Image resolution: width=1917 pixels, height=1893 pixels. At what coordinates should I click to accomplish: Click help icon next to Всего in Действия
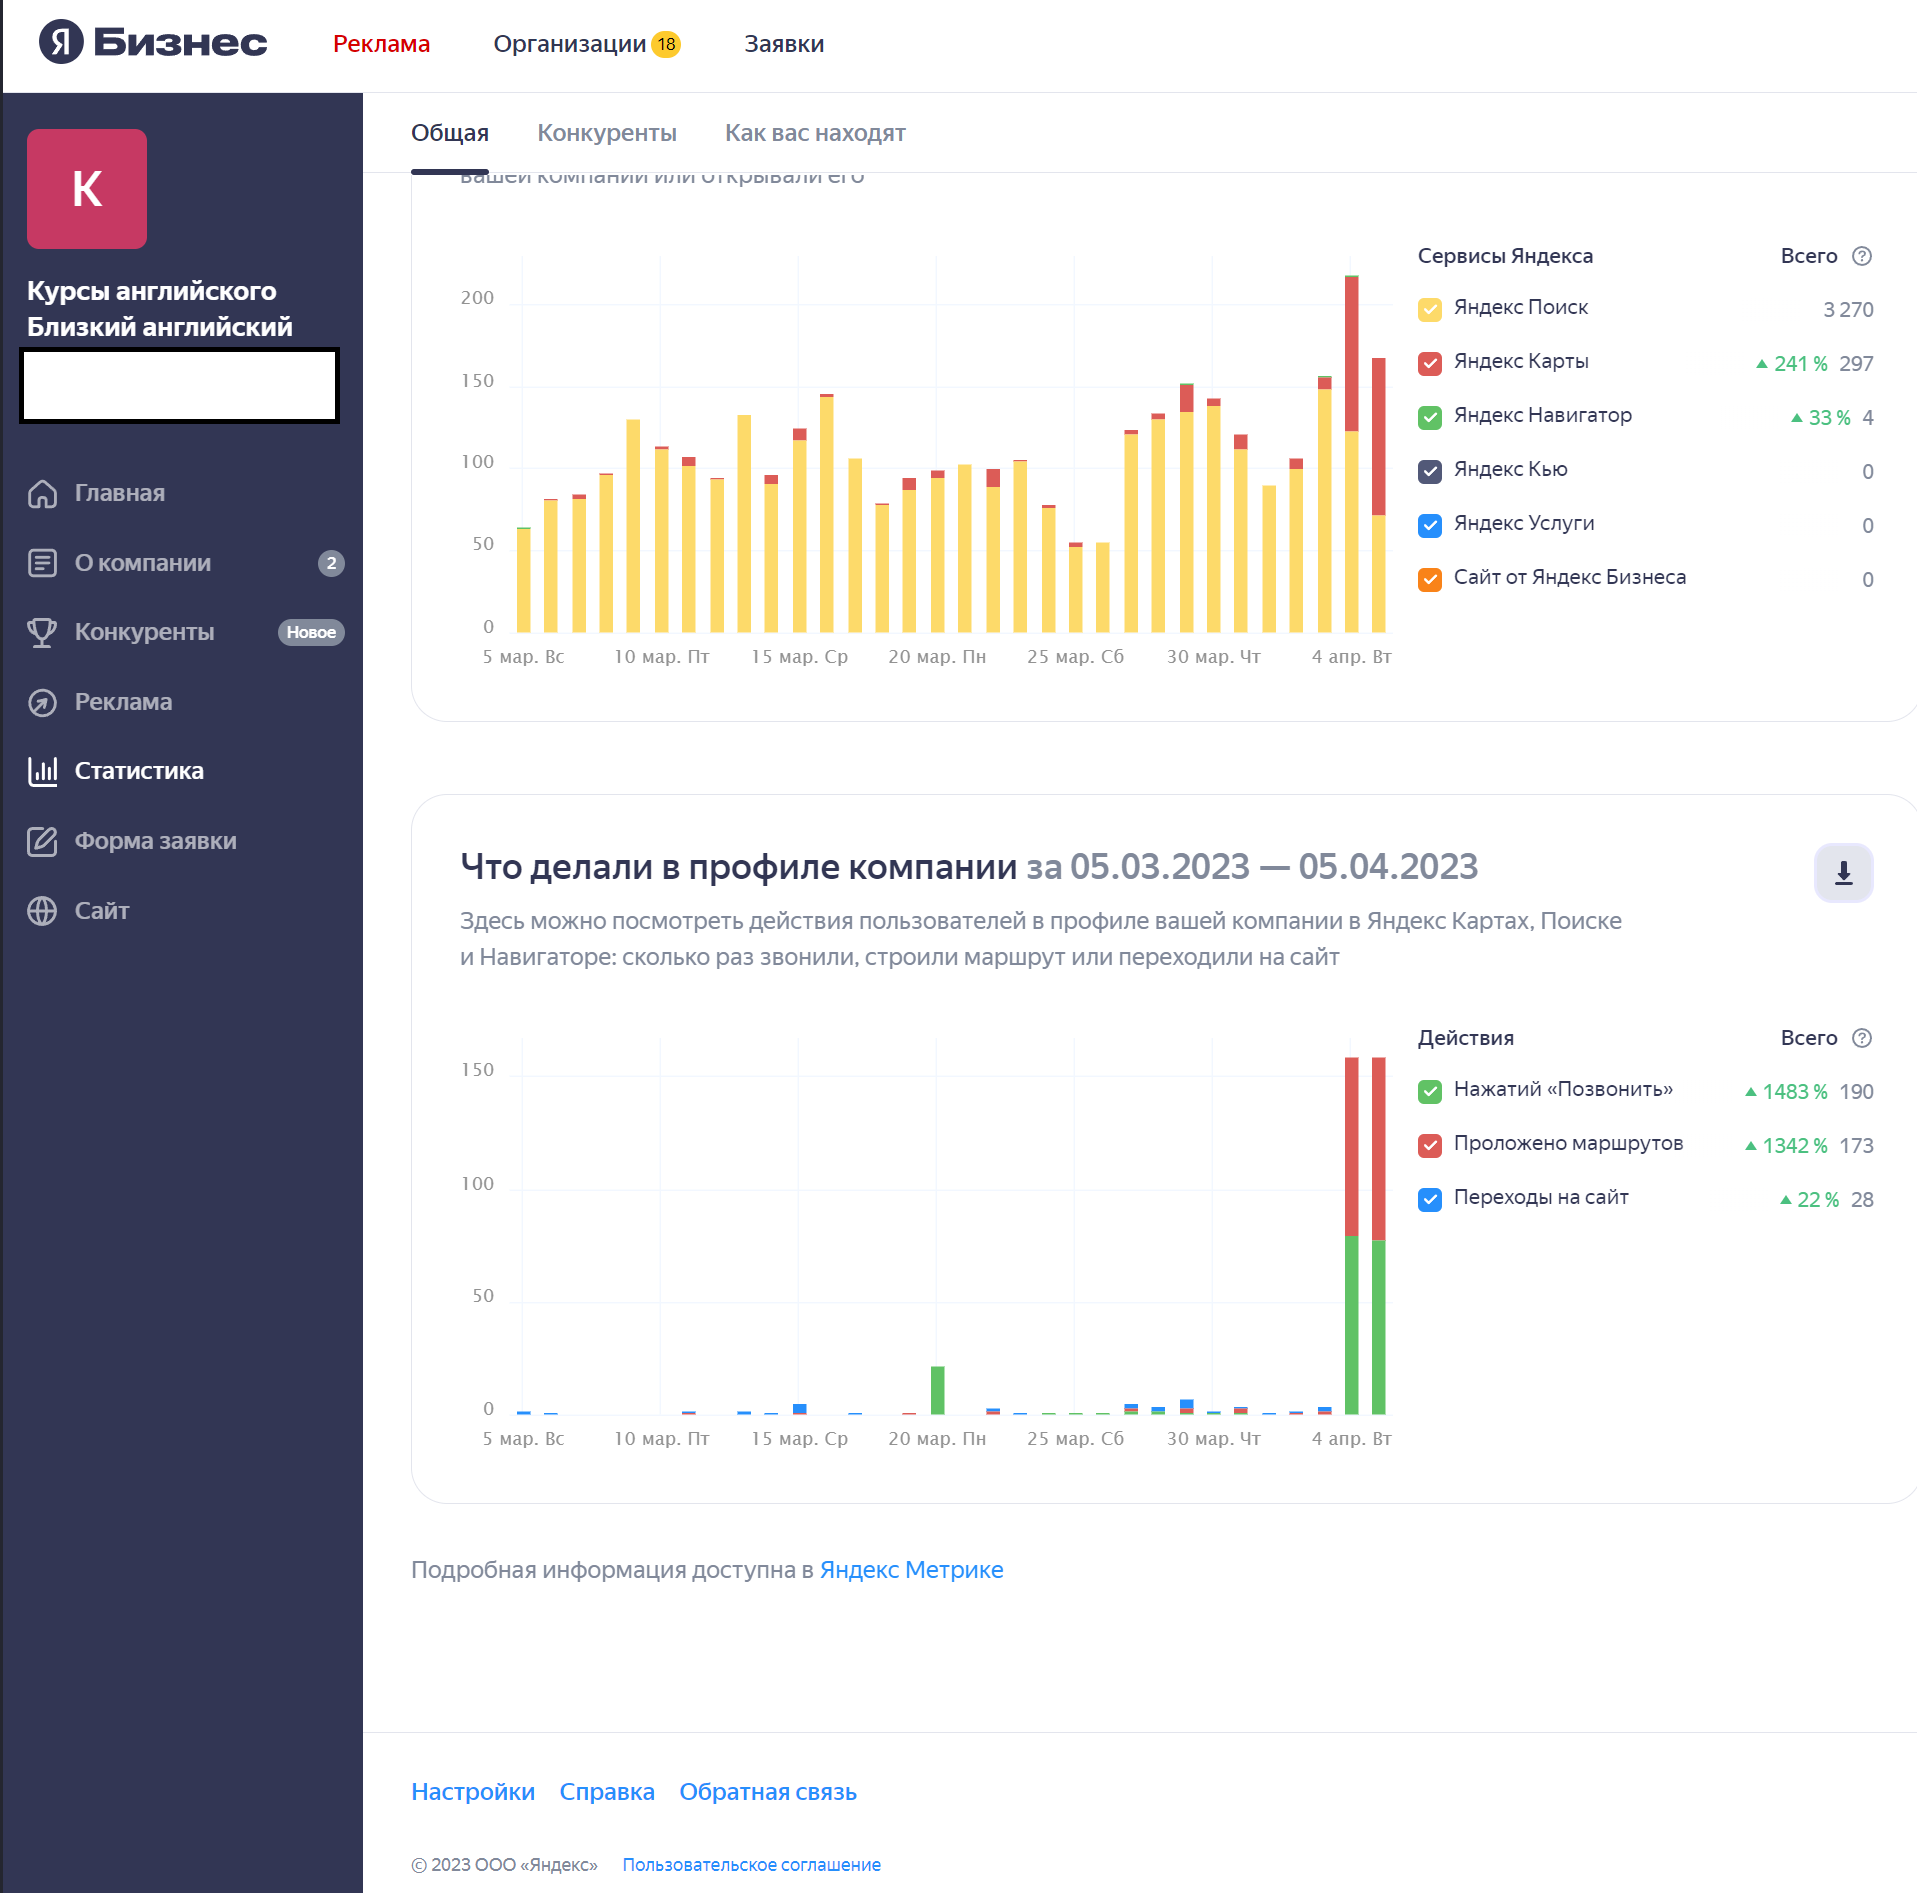coord(1861,1038)
